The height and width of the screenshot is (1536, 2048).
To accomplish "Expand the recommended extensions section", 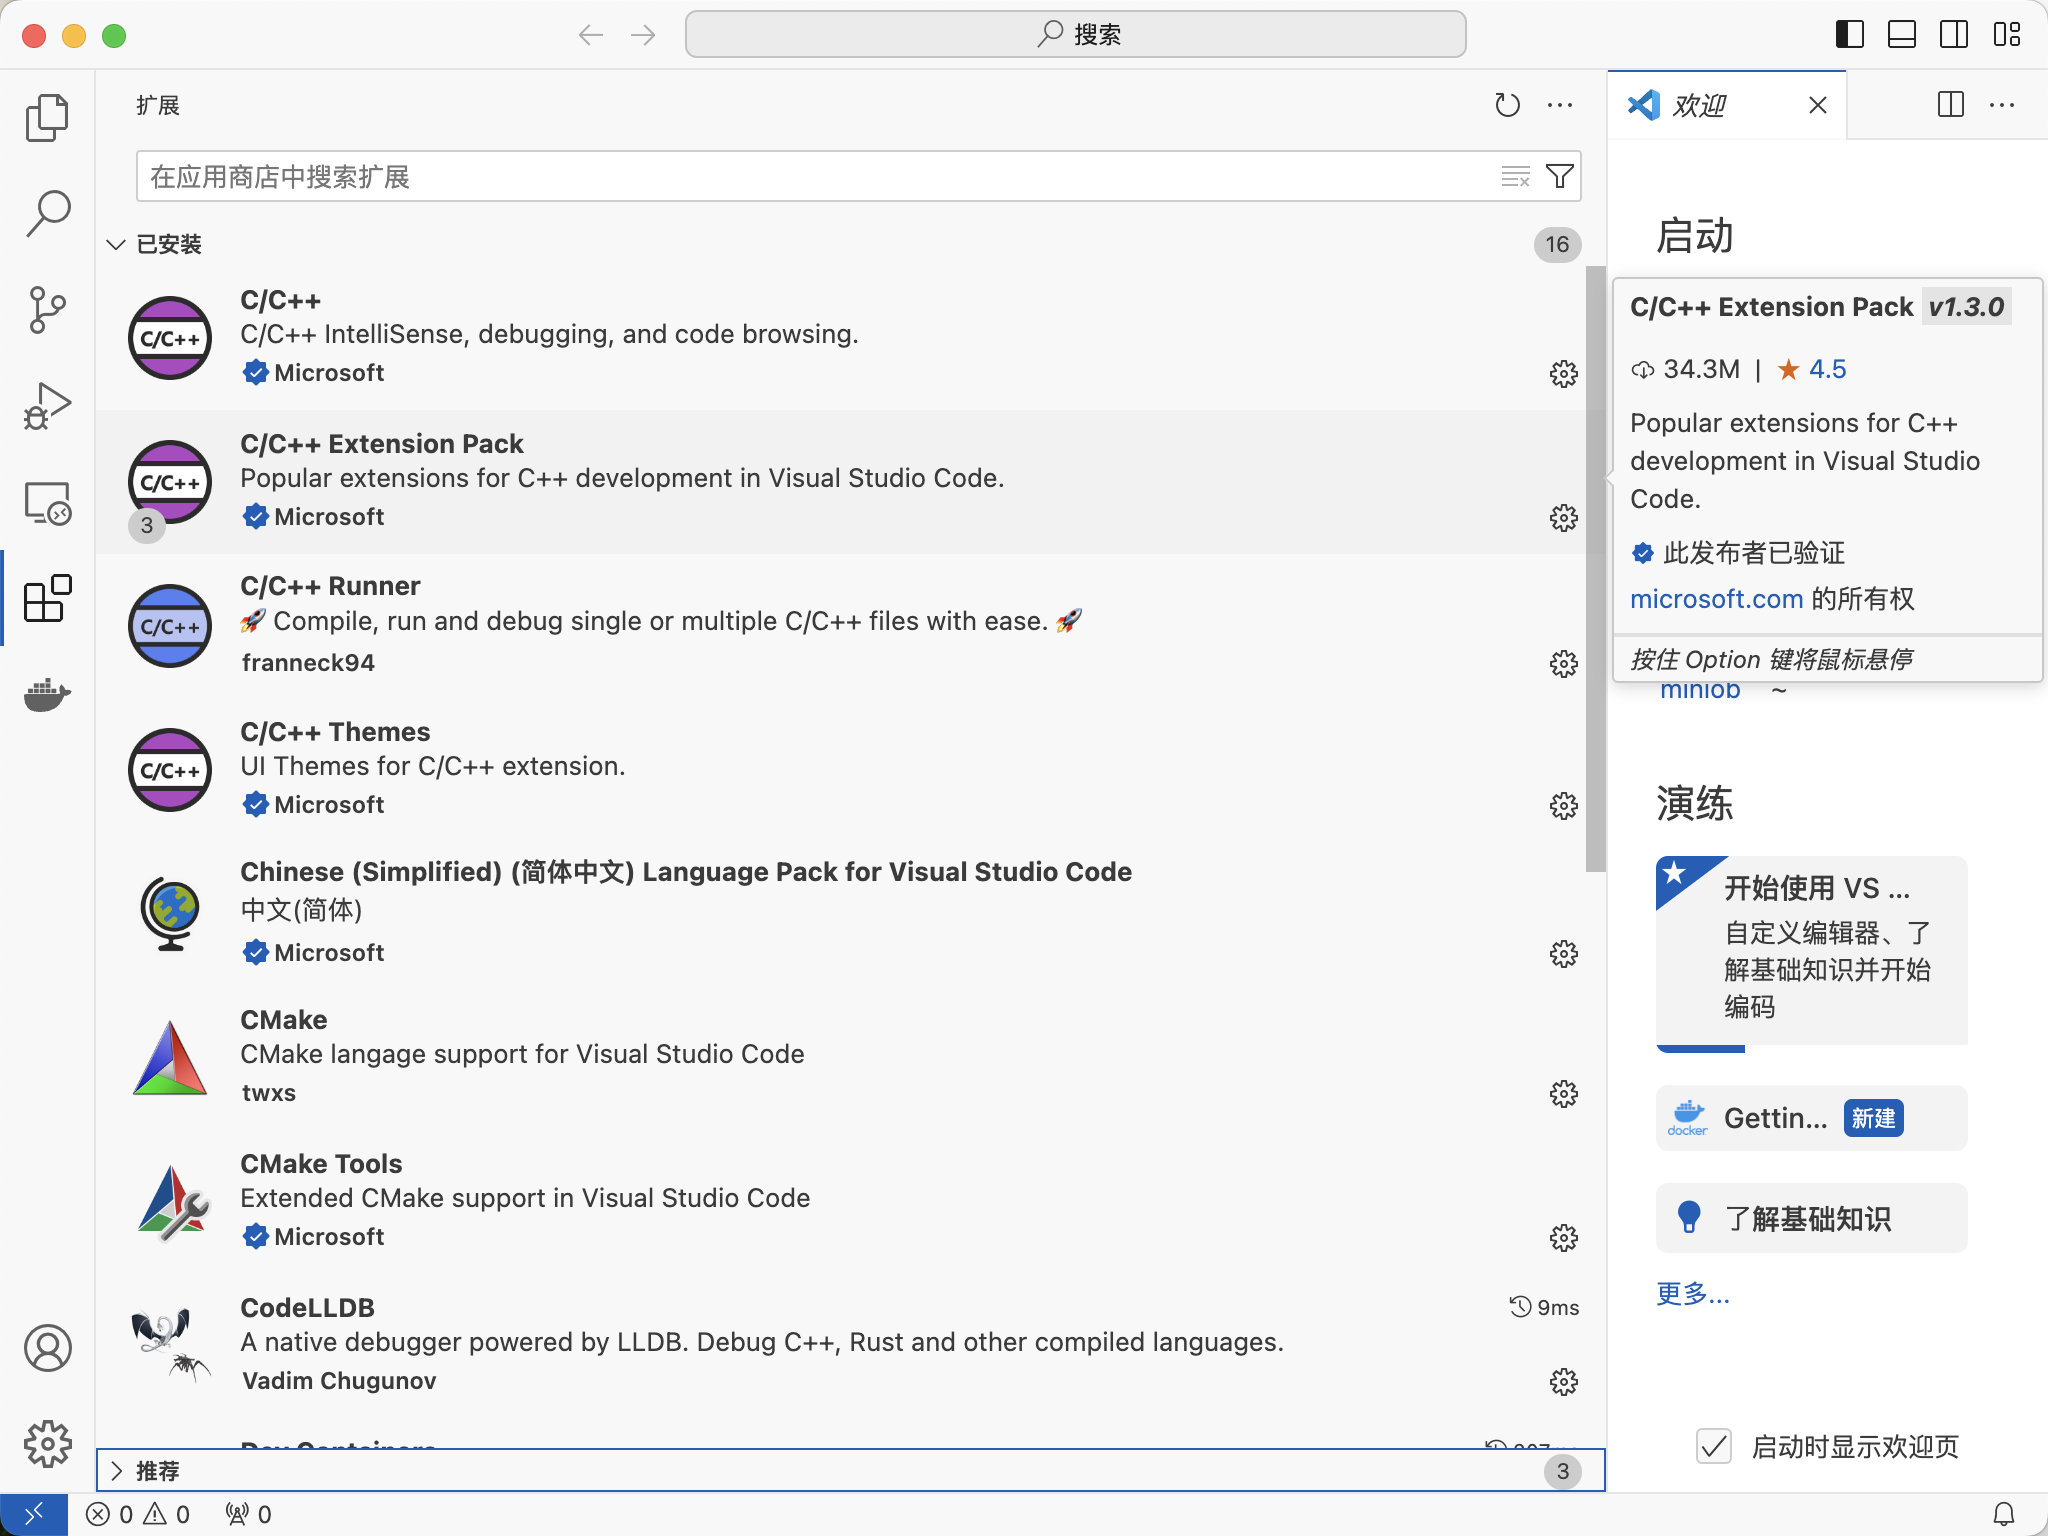I will [x=116, y=1471].
